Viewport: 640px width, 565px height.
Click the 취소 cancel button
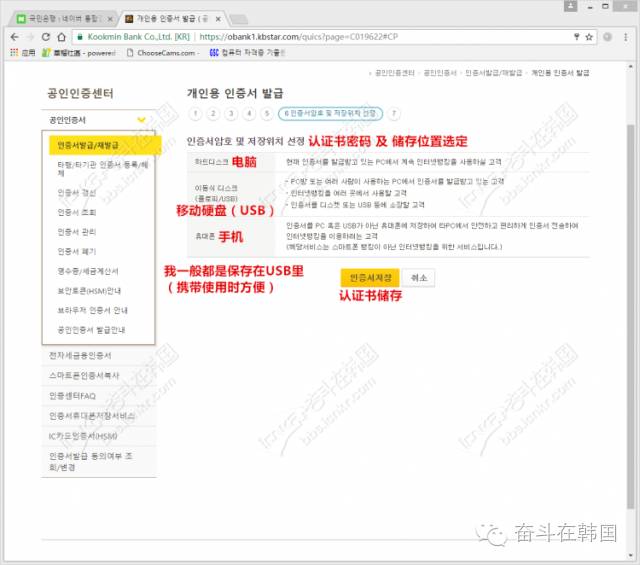pyautogui.click(x=419, y=278)
